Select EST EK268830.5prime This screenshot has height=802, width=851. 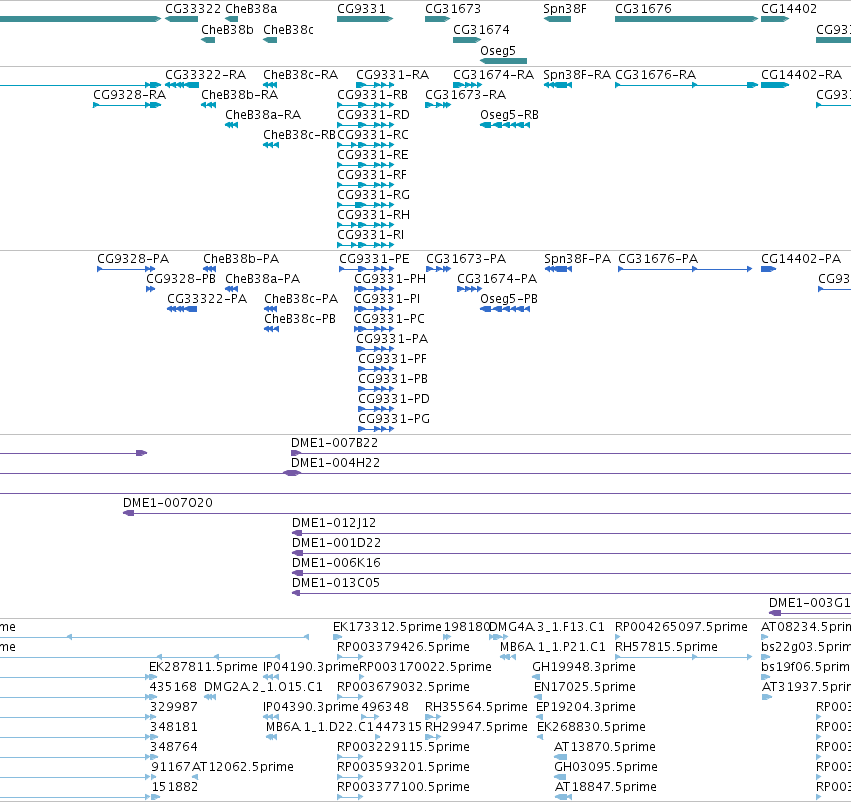[591, 727]
